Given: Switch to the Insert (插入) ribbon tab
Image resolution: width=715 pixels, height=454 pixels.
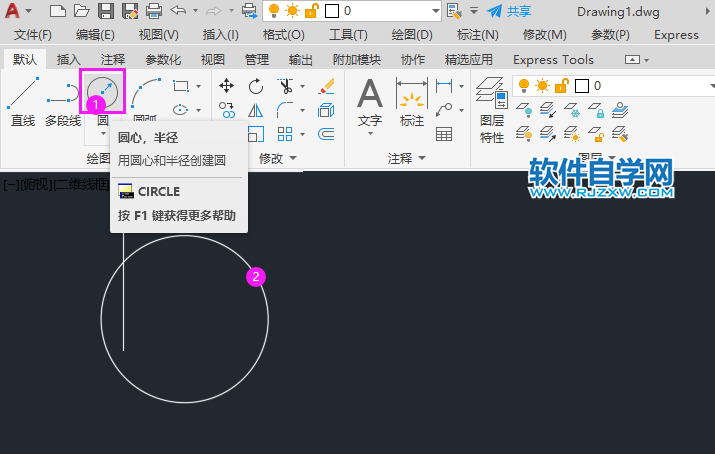Looking at the screenshot, I should coord(69,60).
